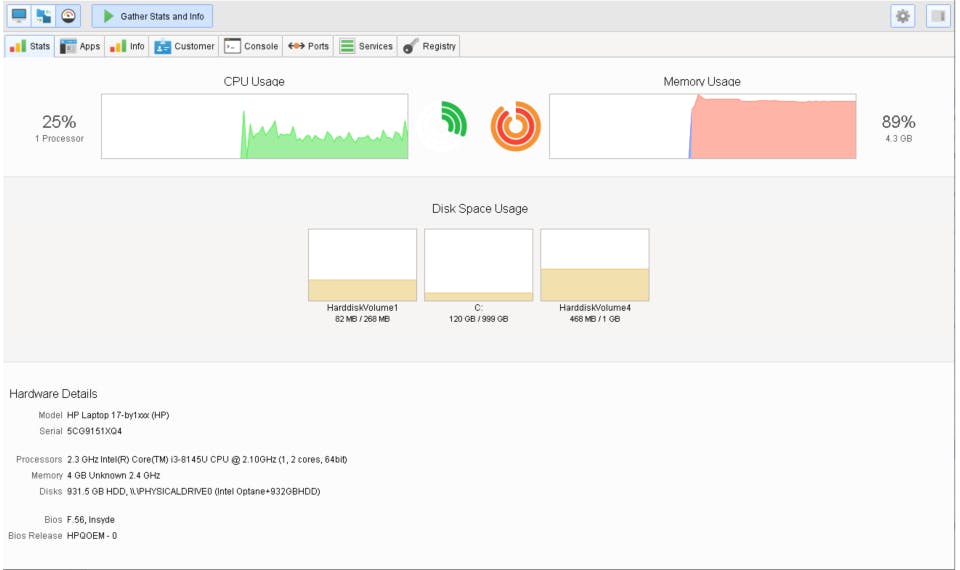Switch to the Stats tab

tap(30, 46)
